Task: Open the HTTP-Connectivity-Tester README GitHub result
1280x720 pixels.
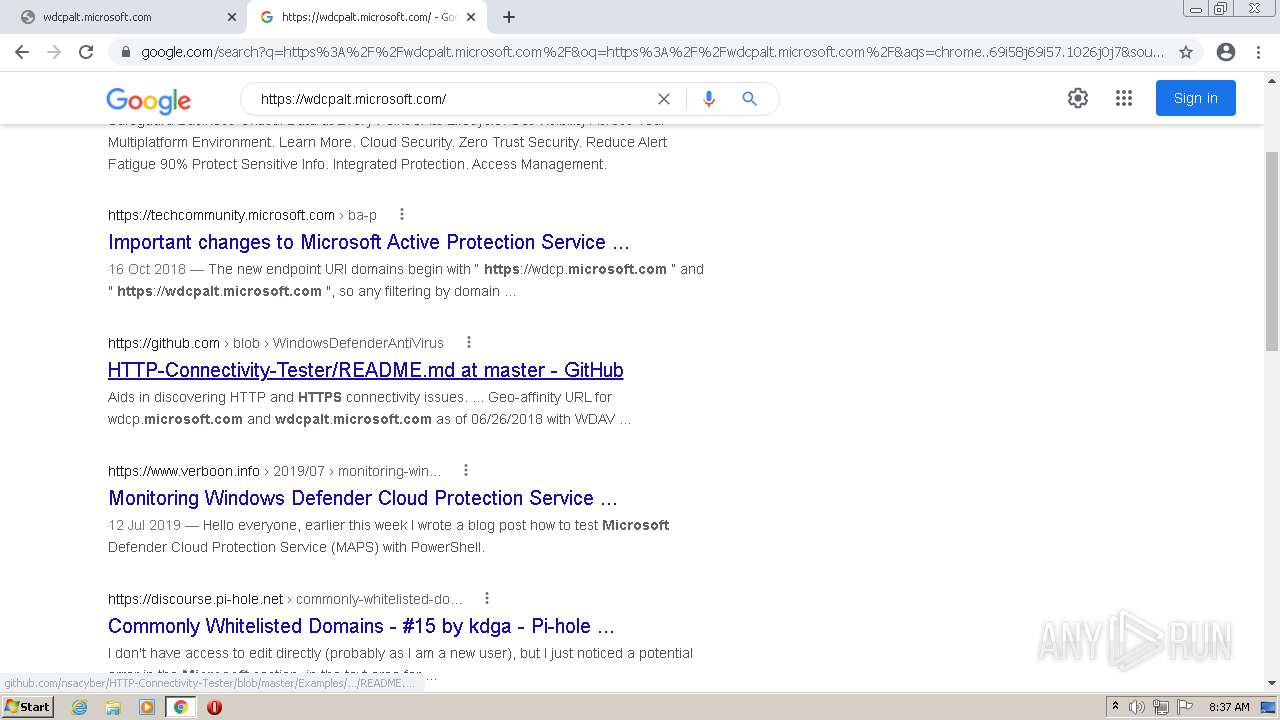Action: pos(366,370)
